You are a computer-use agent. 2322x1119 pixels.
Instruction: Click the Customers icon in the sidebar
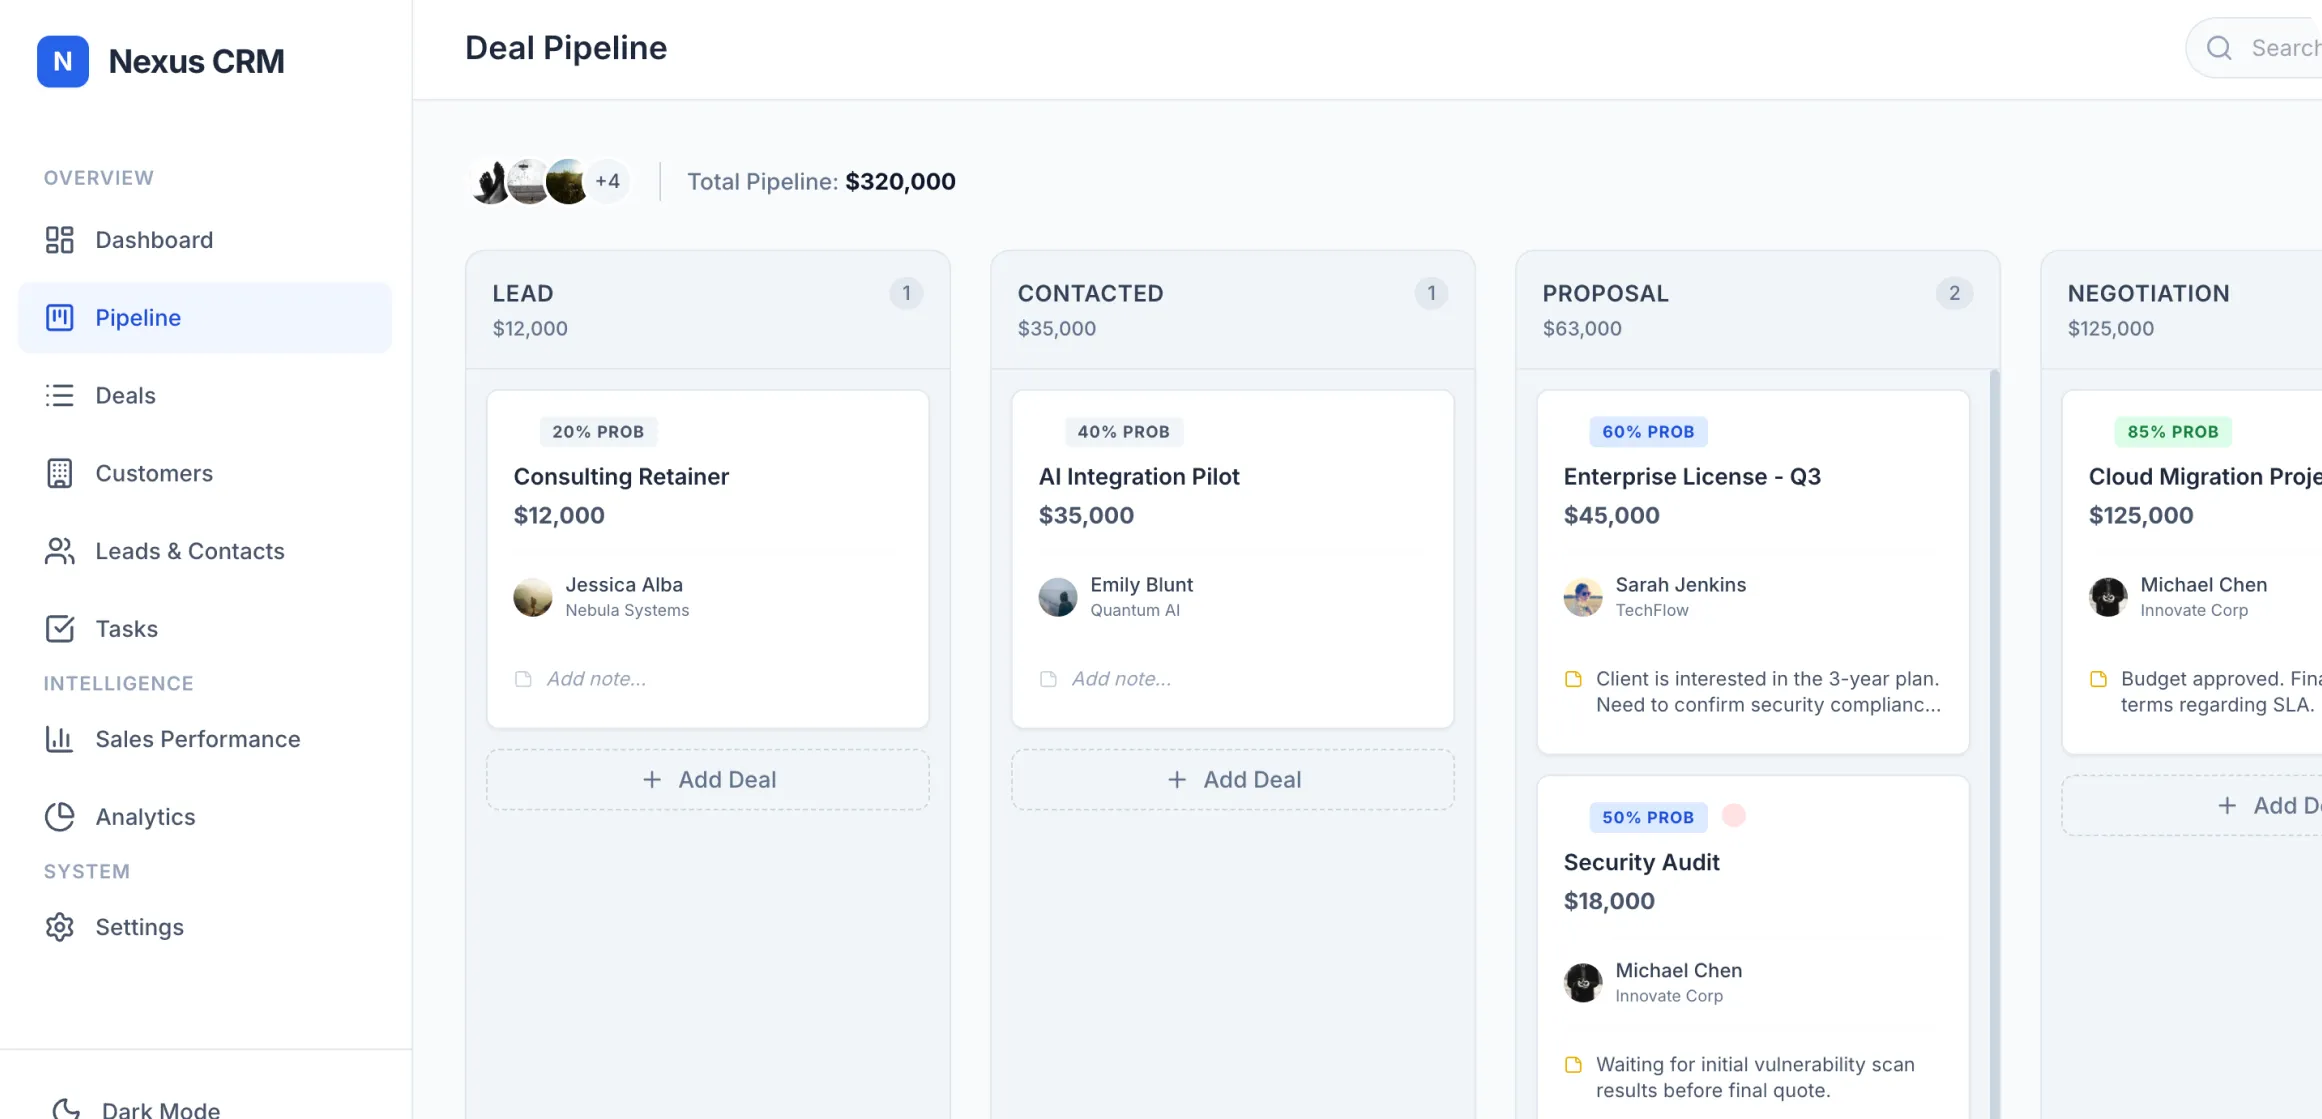[59, 473]
